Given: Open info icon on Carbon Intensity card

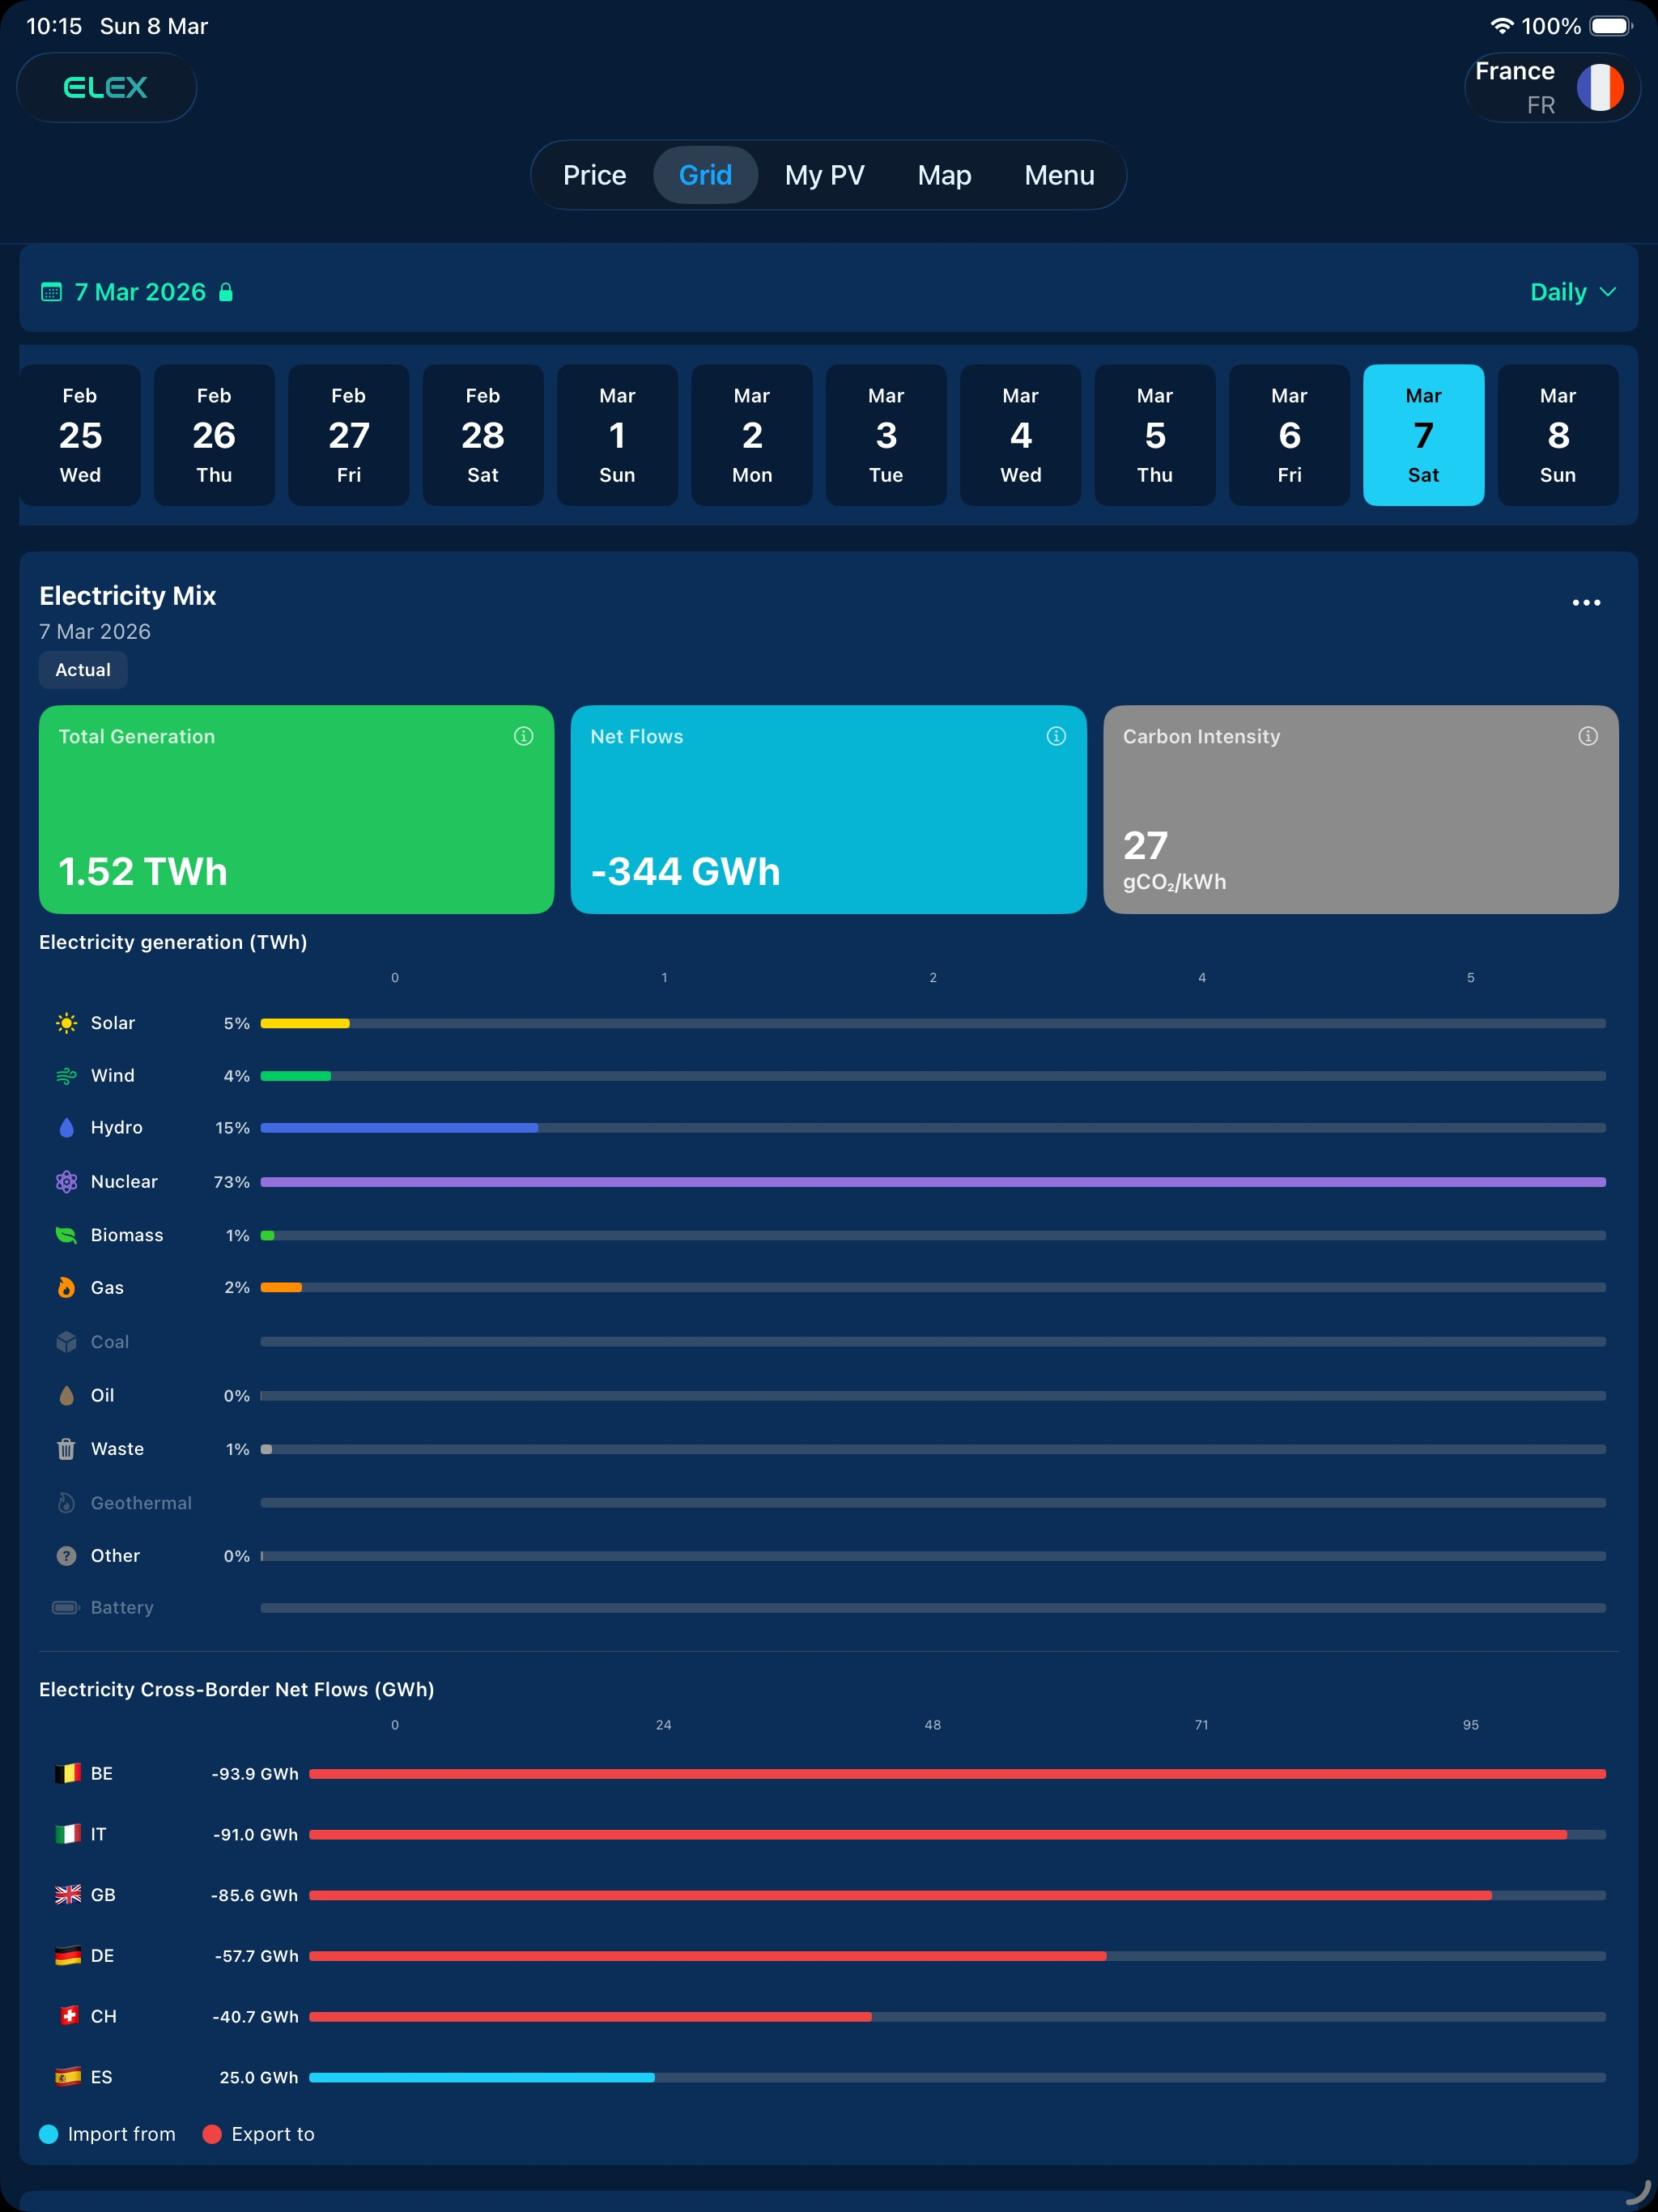Looking at the screenshot, I should click(x=1588, y=736).
